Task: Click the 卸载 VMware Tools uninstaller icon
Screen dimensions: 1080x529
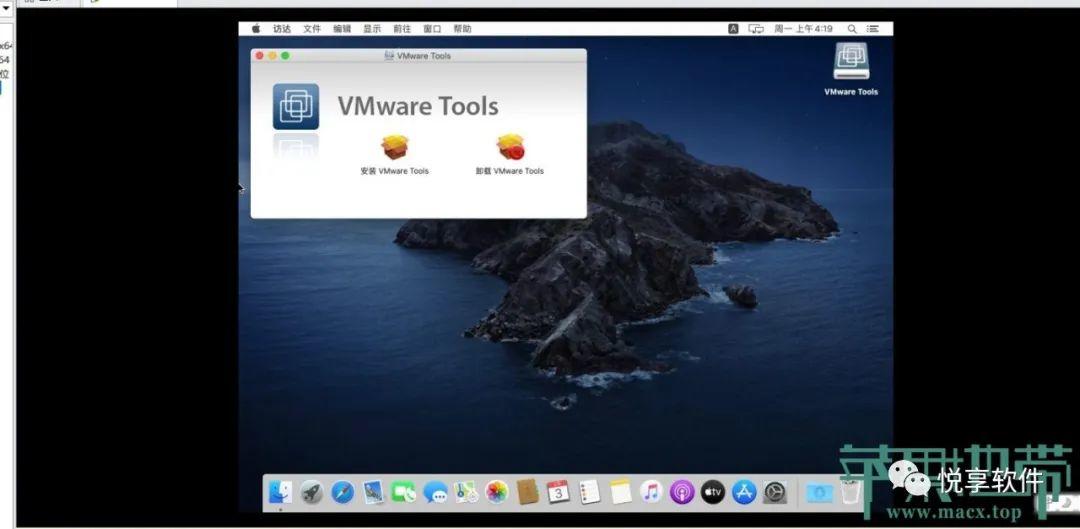Action: [510, 147]
